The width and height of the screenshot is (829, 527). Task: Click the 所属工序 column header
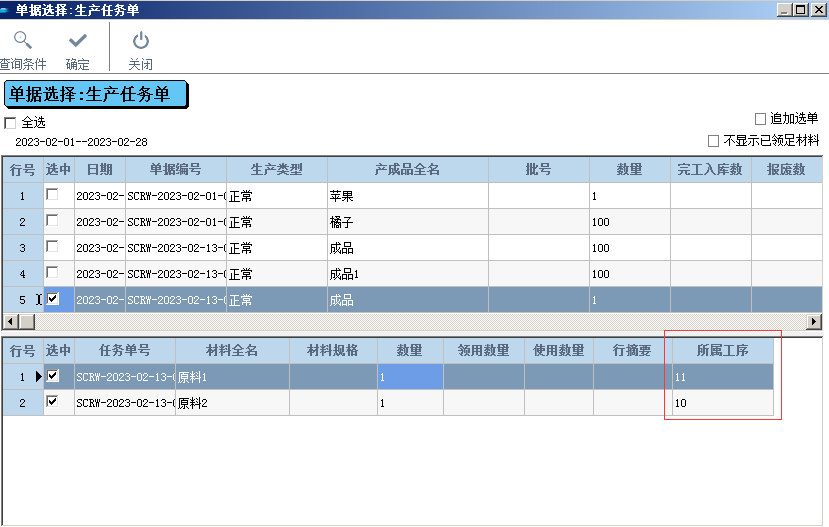coord(722,350)
